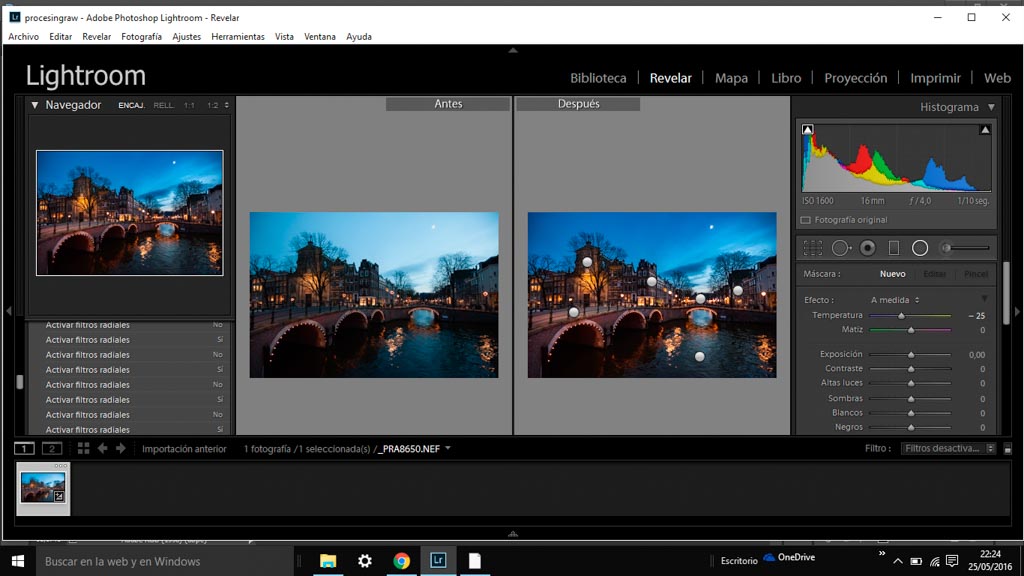Select the Radial Filter tool

[x=920, y=248]
